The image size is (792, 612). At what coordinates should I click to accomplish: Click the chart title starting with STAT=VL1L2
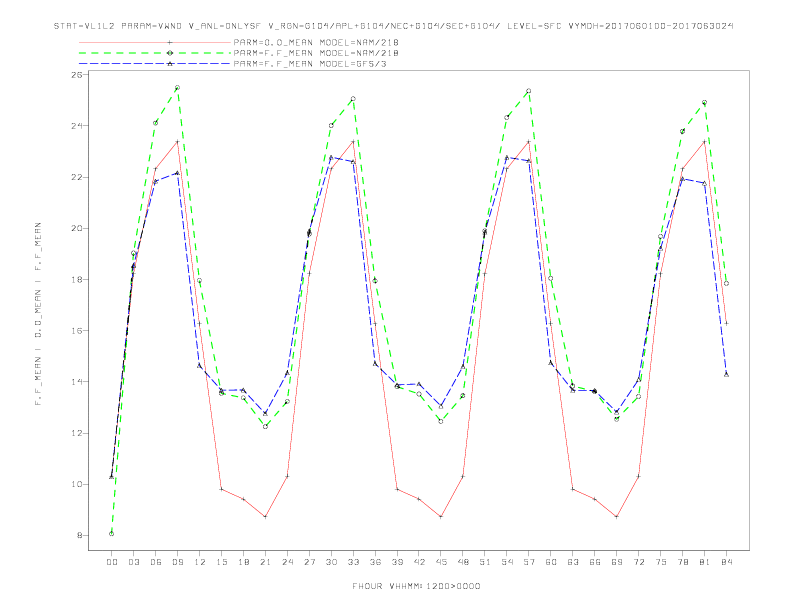tap(393, 26)
